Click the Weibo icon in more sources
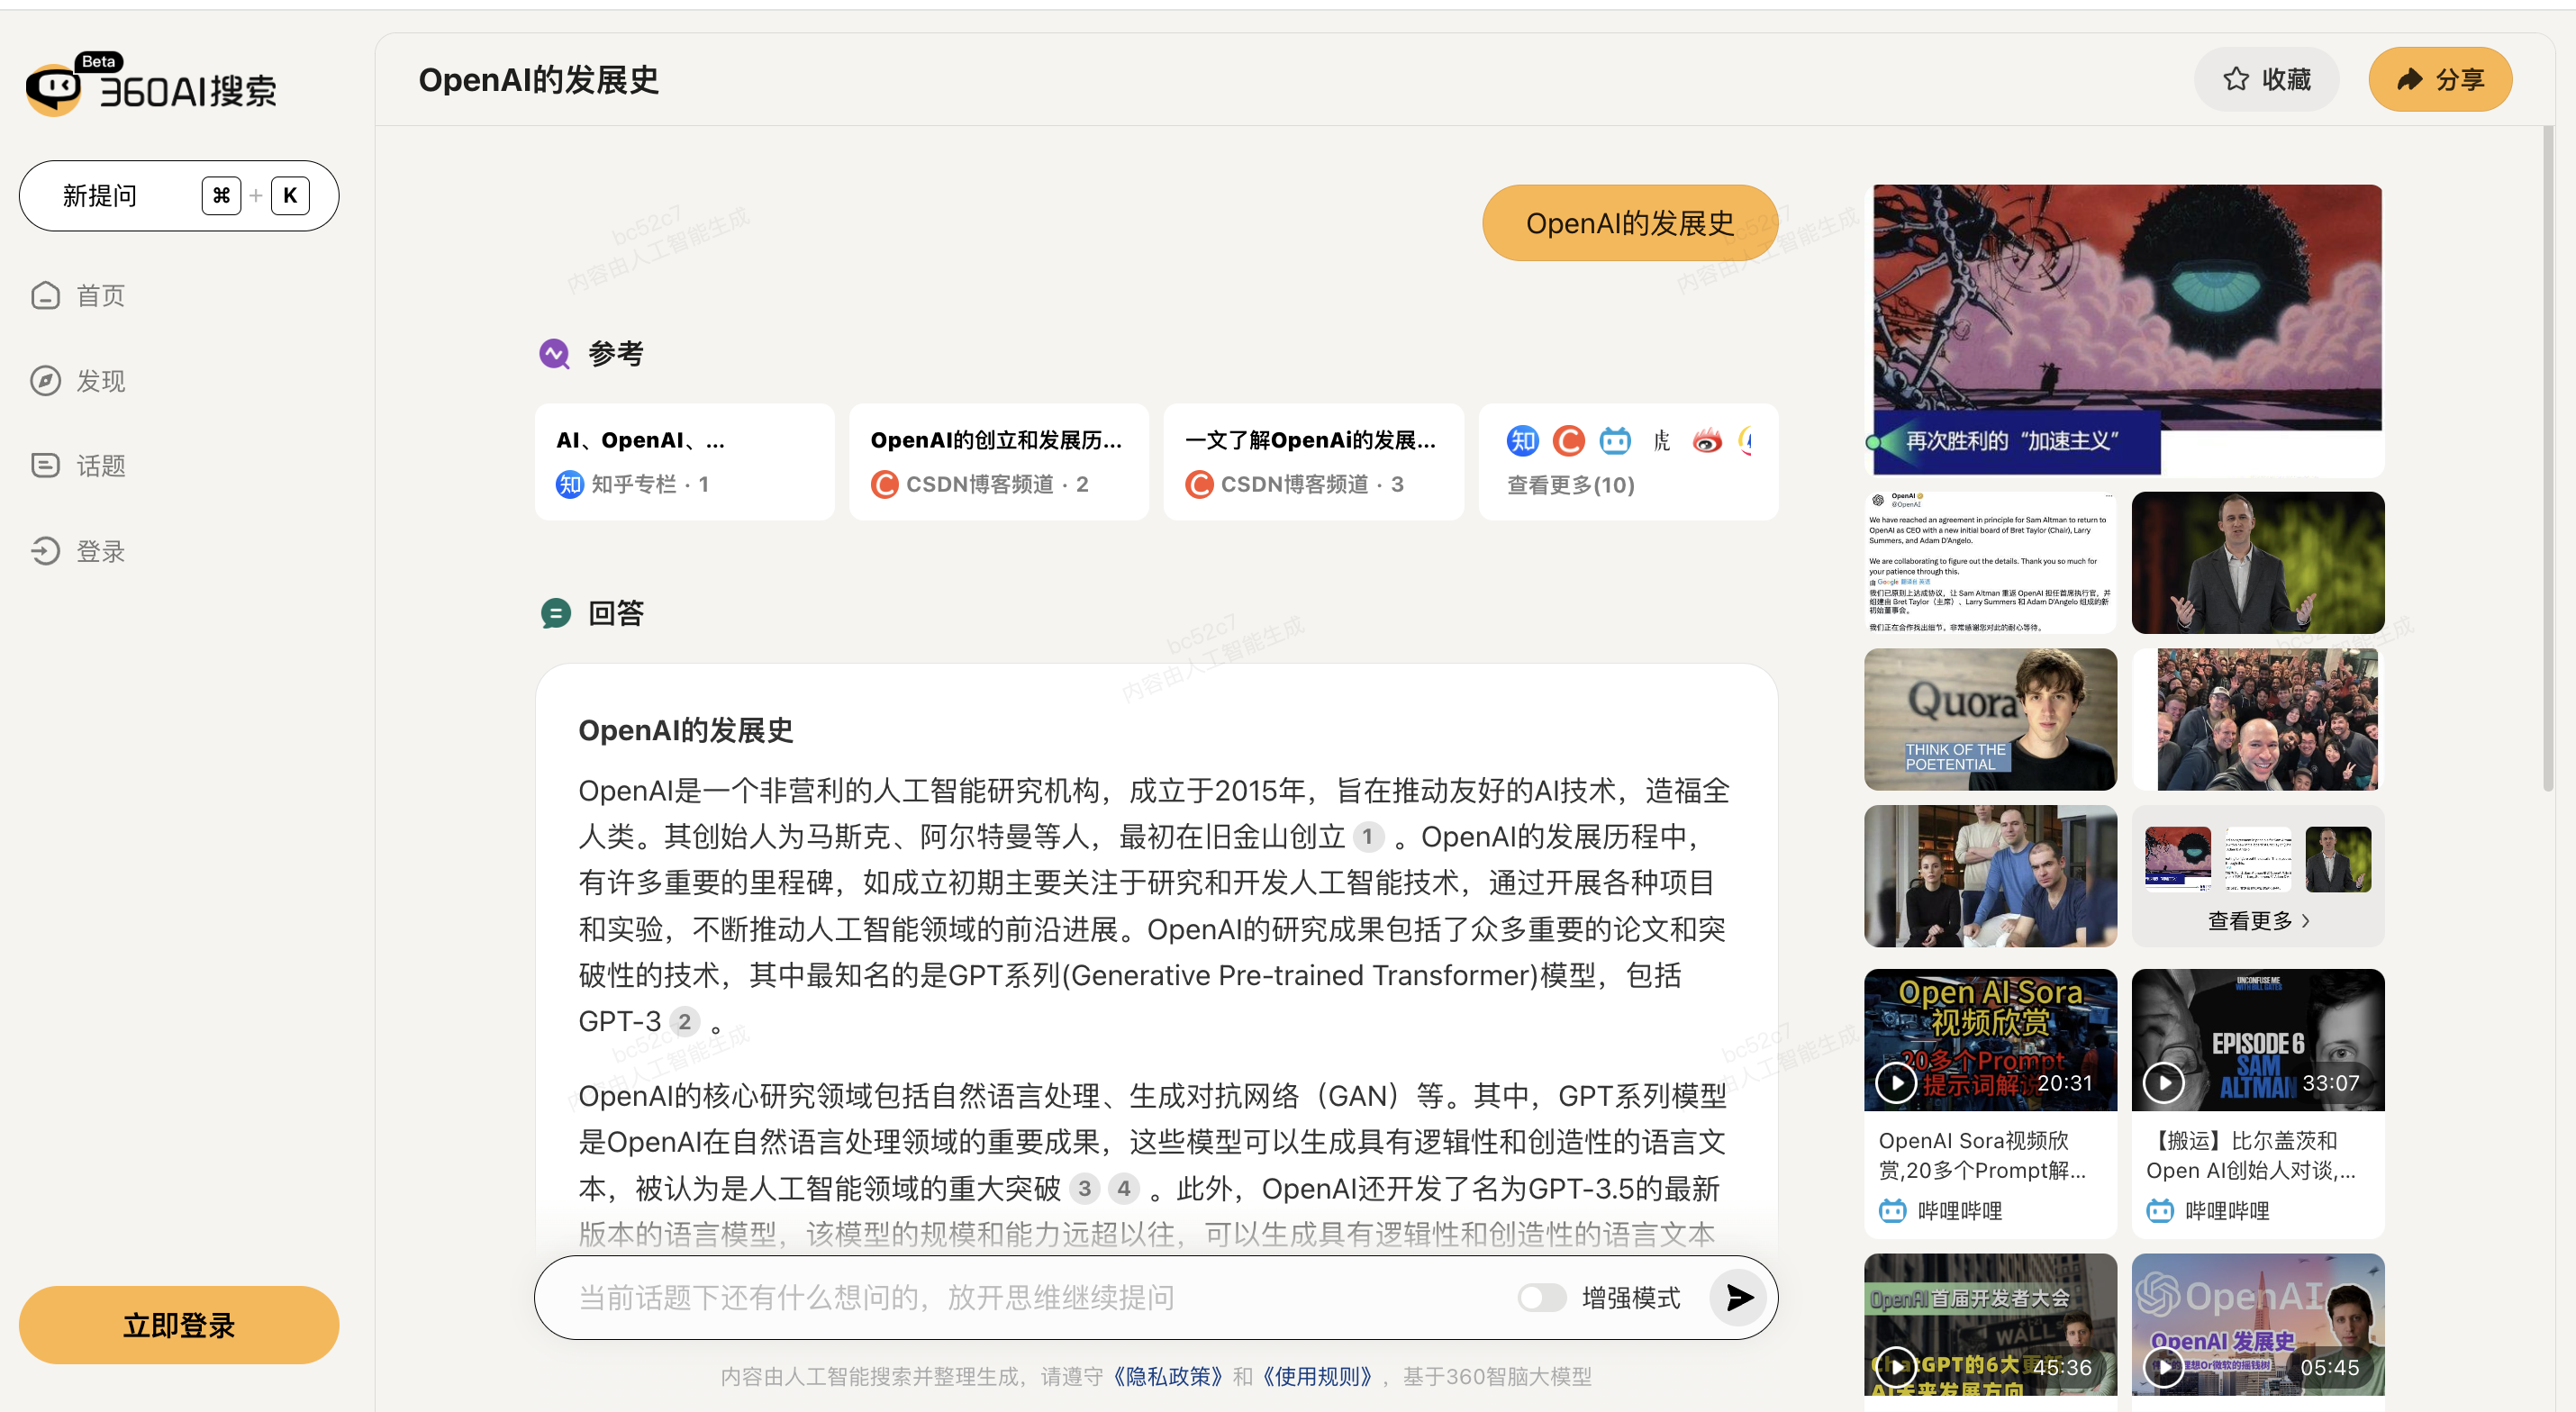Screen dimensions: 2576x1412 click(1707, 441)
